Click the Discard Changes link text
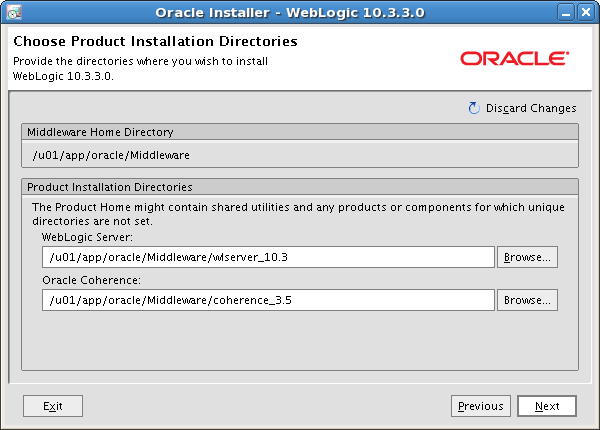Image resolution: width=600 pixels, height=430 pixels. tap(531, 108)
